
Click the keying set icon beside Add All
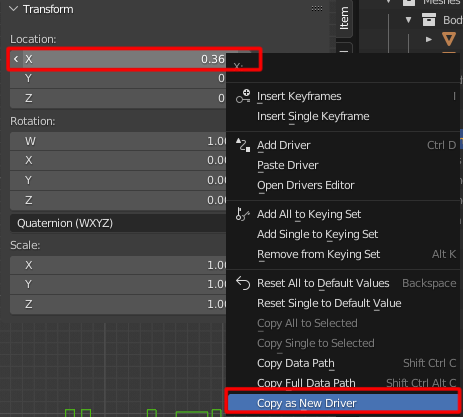[x=242, y=214]
